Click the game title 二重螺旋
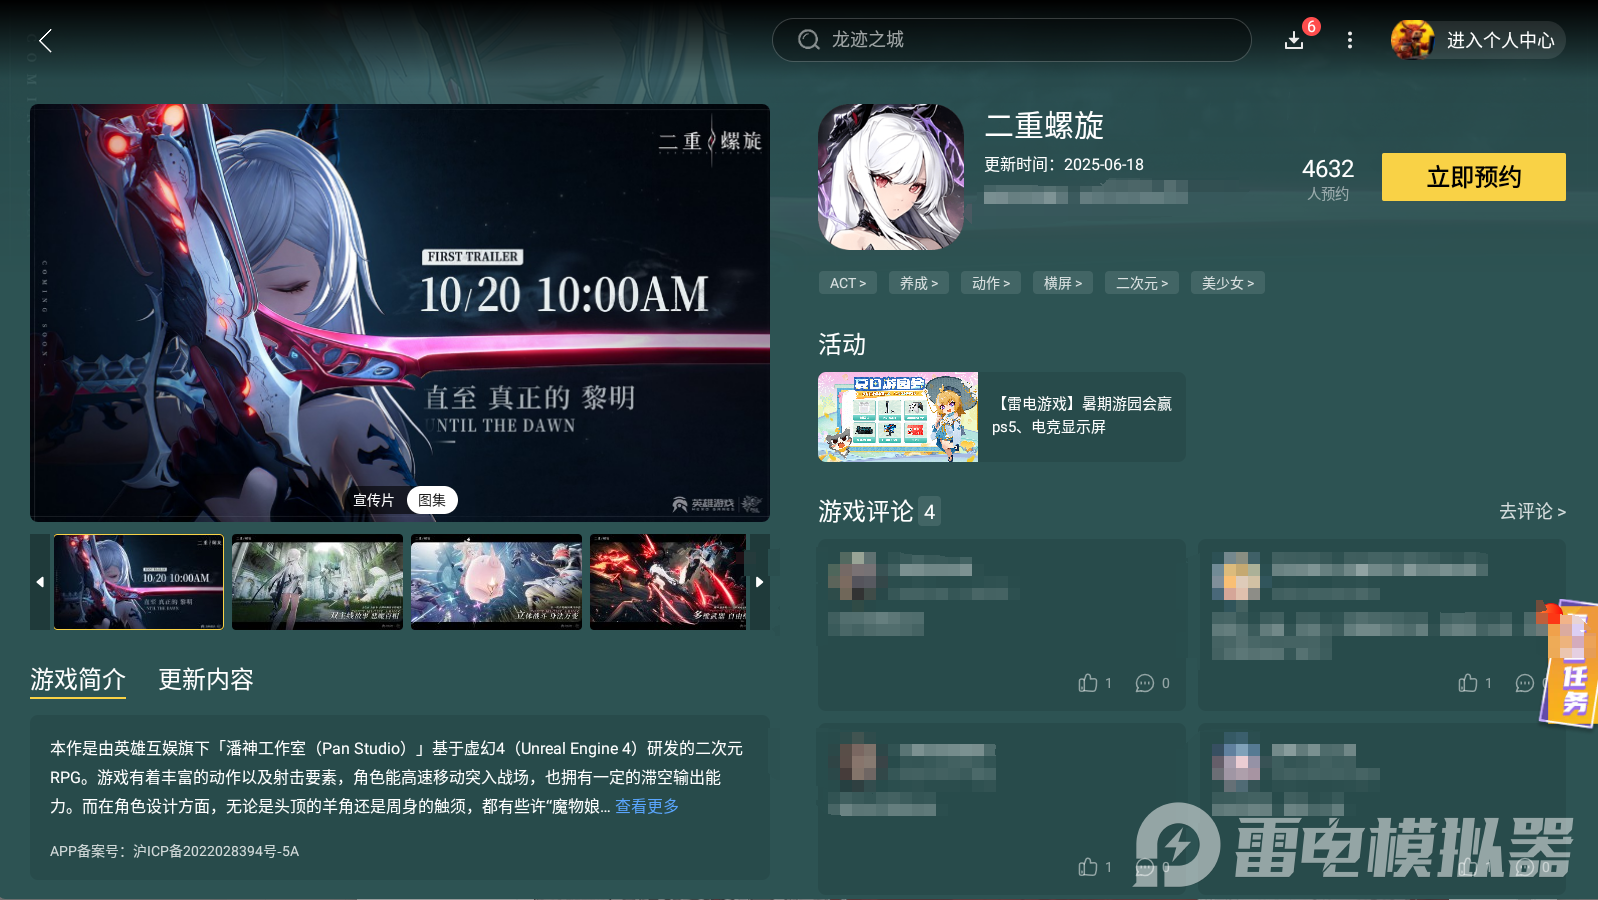 coord(1044,126)
